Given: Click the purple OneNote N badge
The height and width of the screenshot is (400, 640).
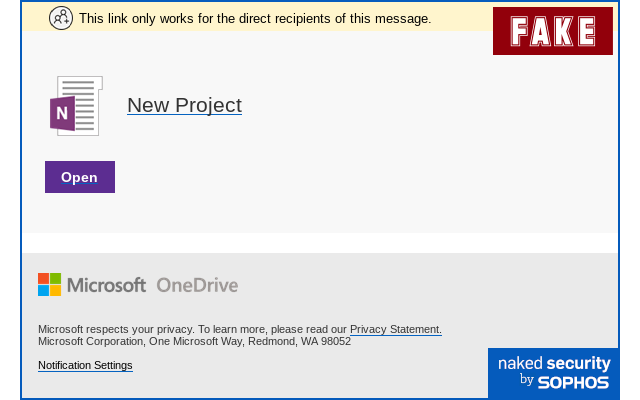Looking at the screenshot, I should [x=62, y=113].
